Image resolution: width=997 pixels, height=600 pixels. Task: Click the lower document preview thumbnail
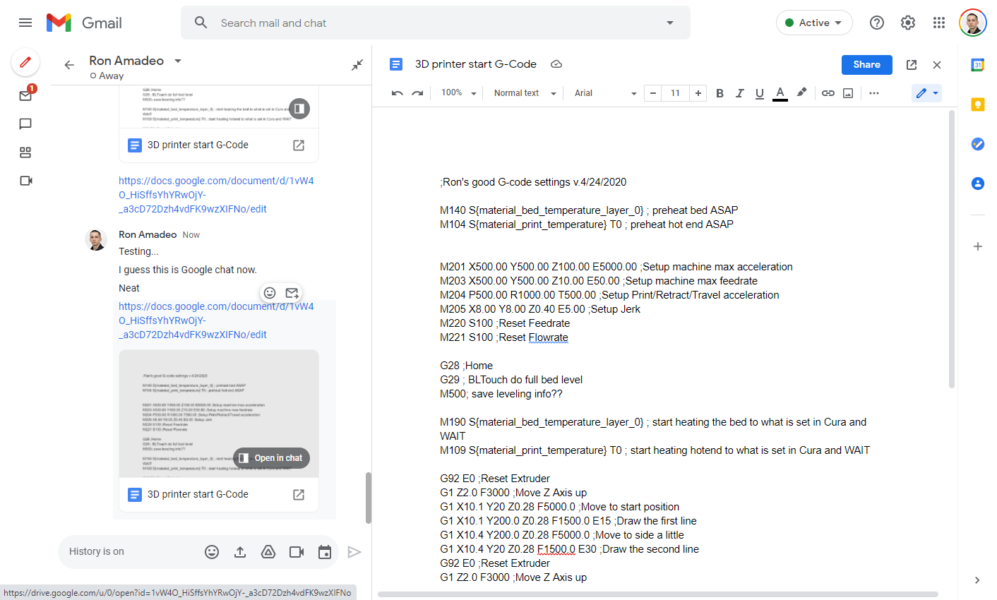[x=219, y=413]
